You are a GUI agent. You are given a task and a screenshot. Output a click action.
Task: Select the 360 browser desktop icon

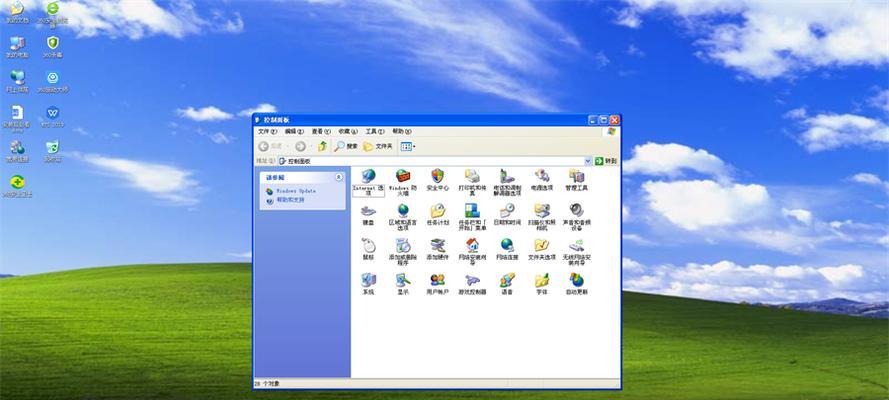tap(52, 14)
